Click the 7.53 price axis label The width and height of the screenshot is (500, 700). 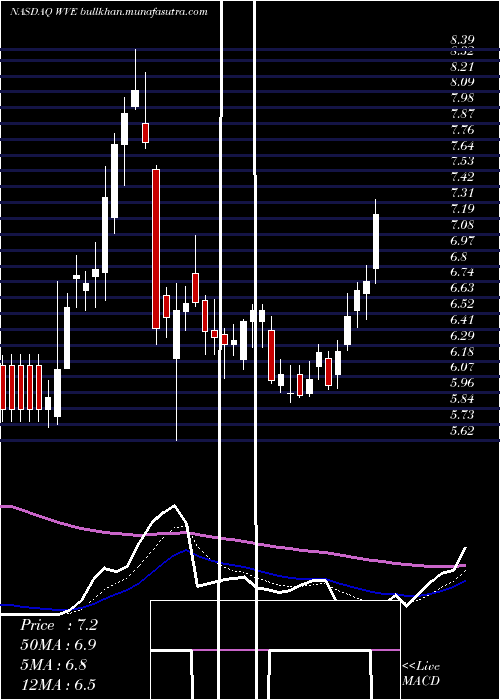(x=462, y=161)
